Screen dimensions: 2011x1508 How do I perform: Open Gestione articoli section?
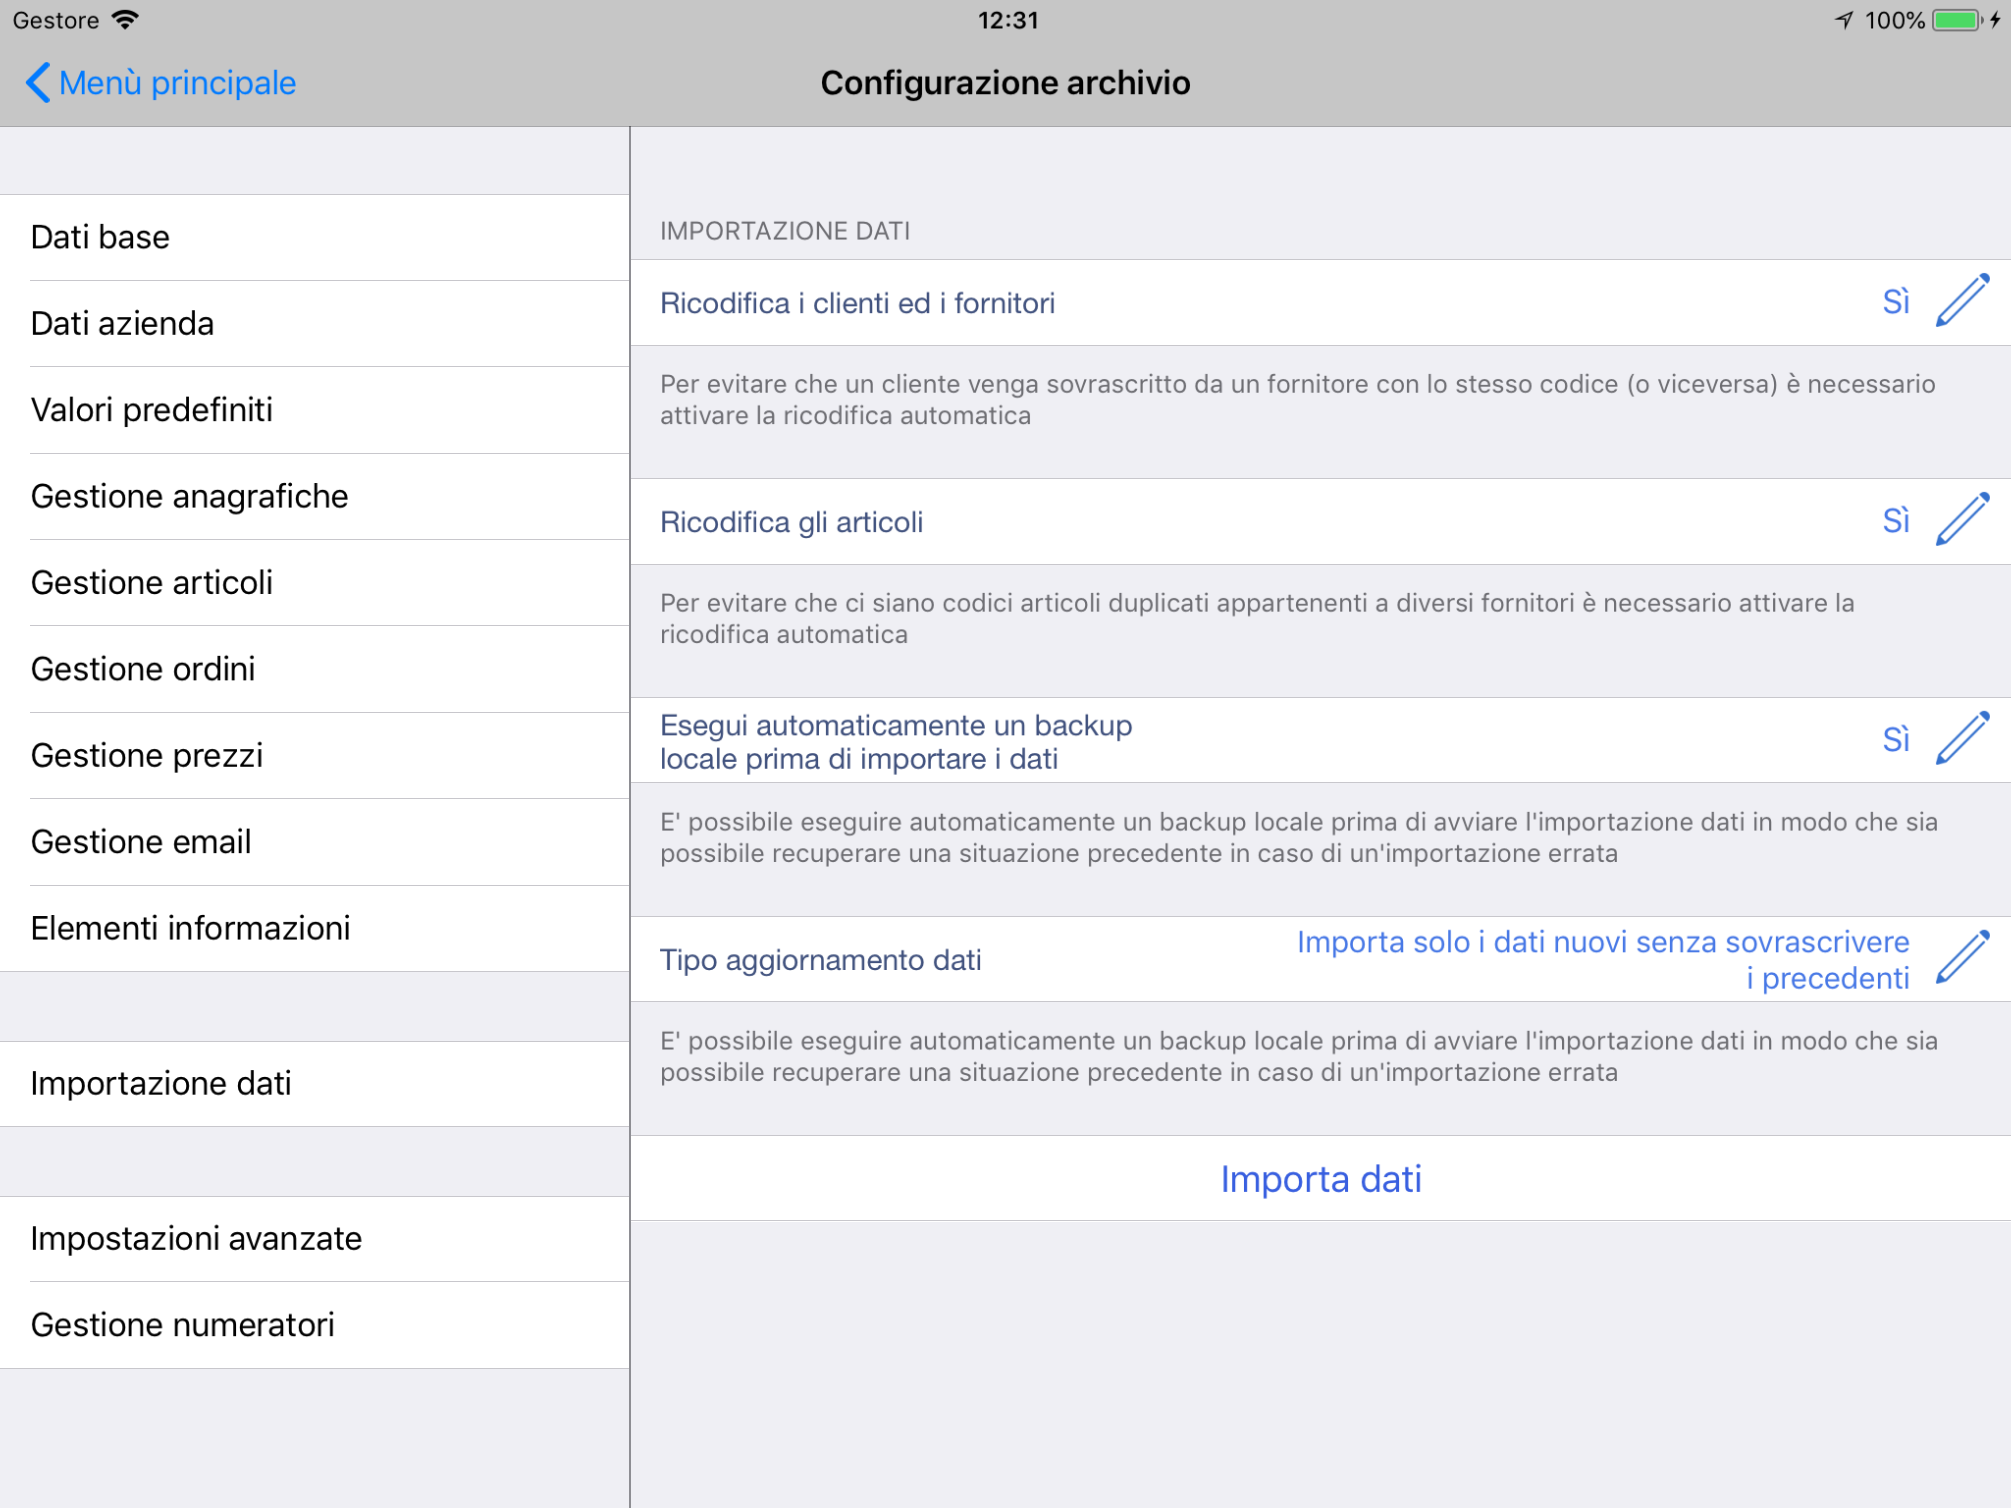coord(314,582)
